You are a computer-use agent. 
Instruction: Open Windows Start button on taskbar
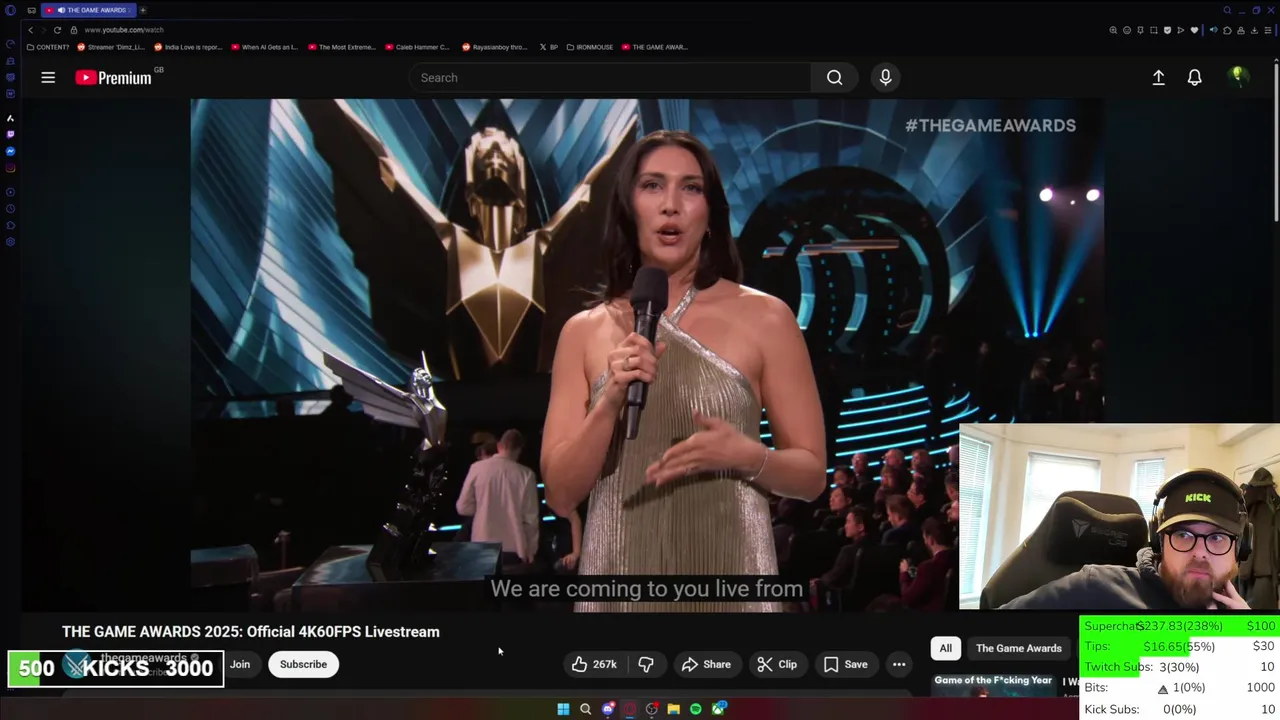pos(563,709)
